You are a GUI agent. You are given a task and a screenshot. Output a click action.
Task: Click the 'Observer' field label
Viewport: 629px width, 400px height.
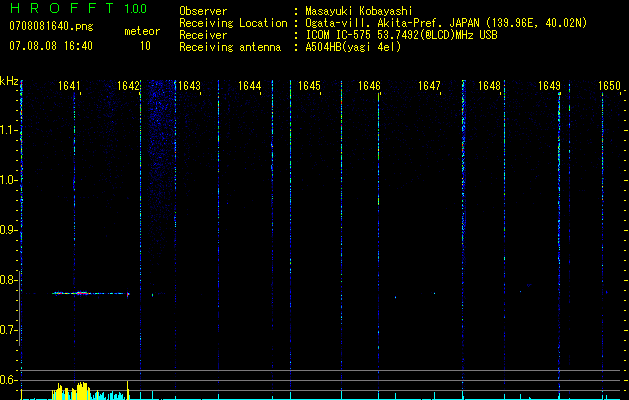203,11
